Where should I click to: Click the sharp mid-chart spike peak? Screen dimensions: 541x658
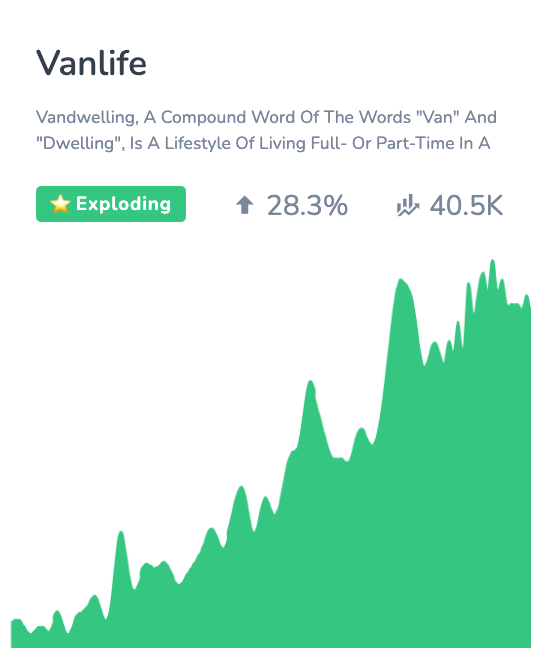coord(310,382)
